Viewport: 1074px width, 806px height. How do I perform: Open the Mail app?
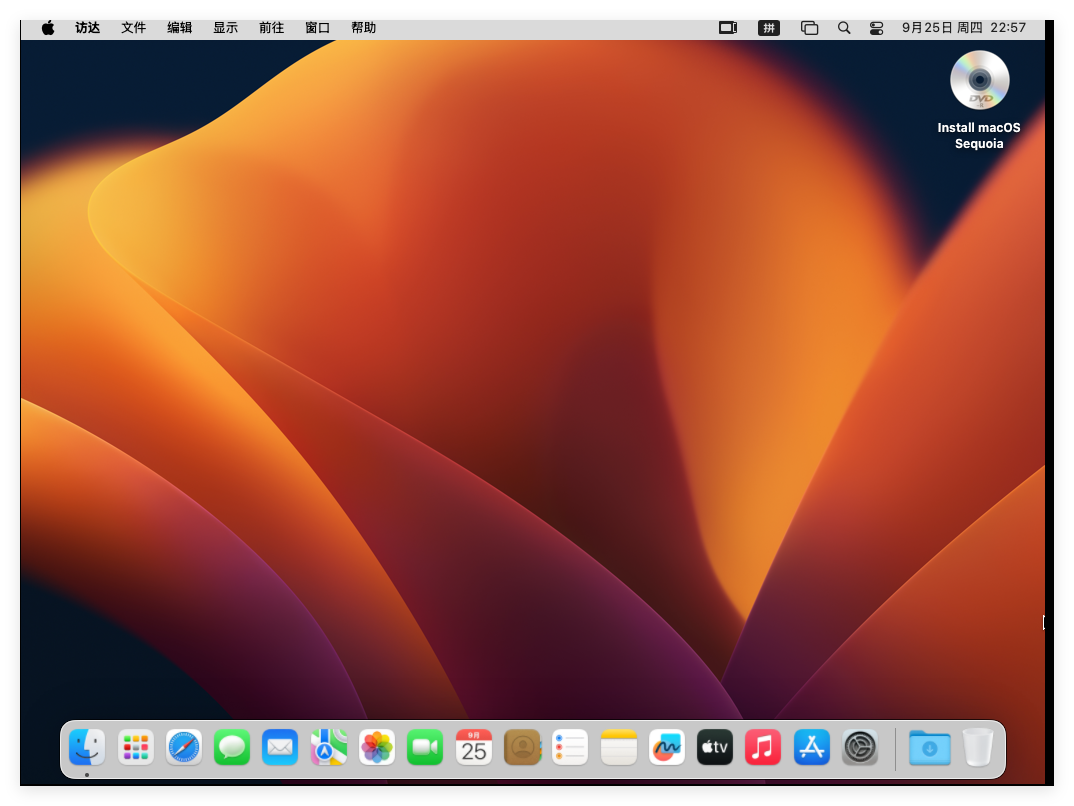pyautogui.click(x=280, y=747)
